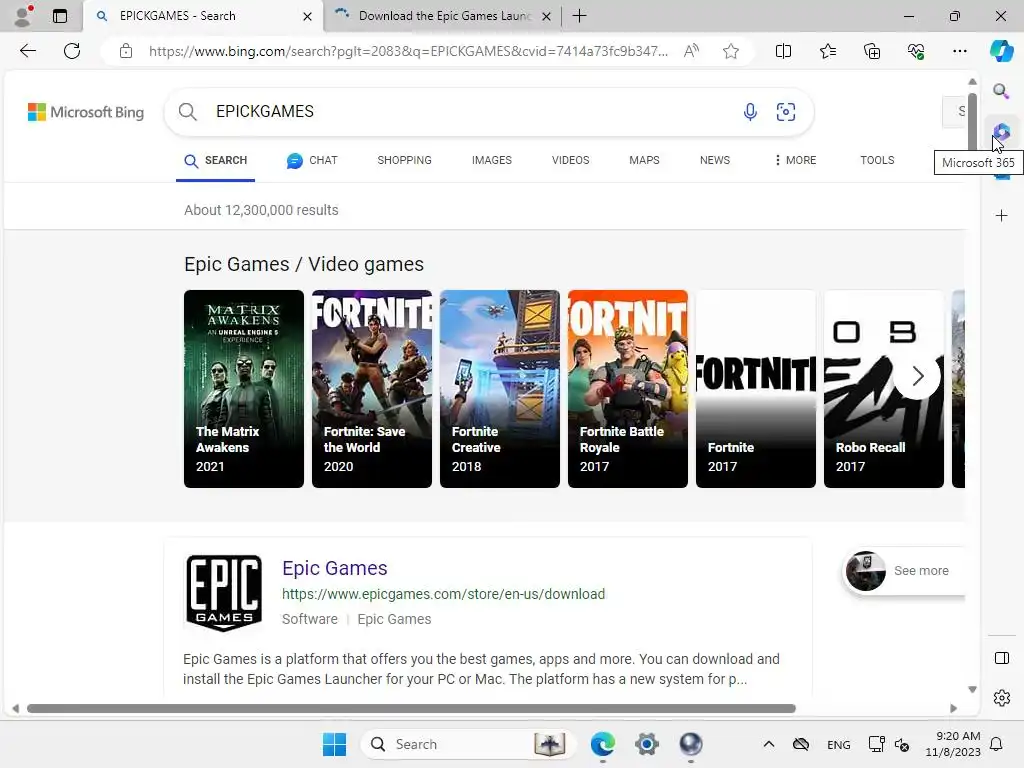Open the Windows Start menu
This screenshot has height=768, width=1024.
pyautogui.click(x=334, y=744)
